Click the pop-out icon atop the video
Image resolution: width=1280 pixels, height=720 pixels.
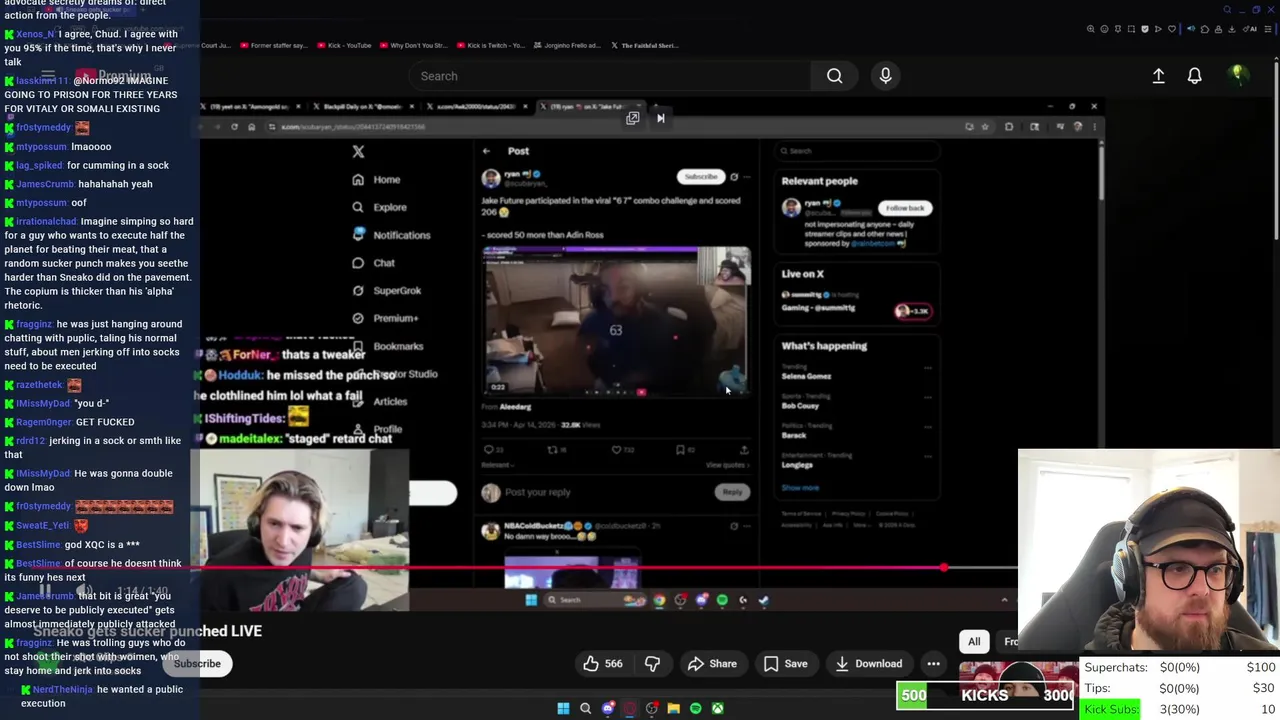tap(632, 118)
